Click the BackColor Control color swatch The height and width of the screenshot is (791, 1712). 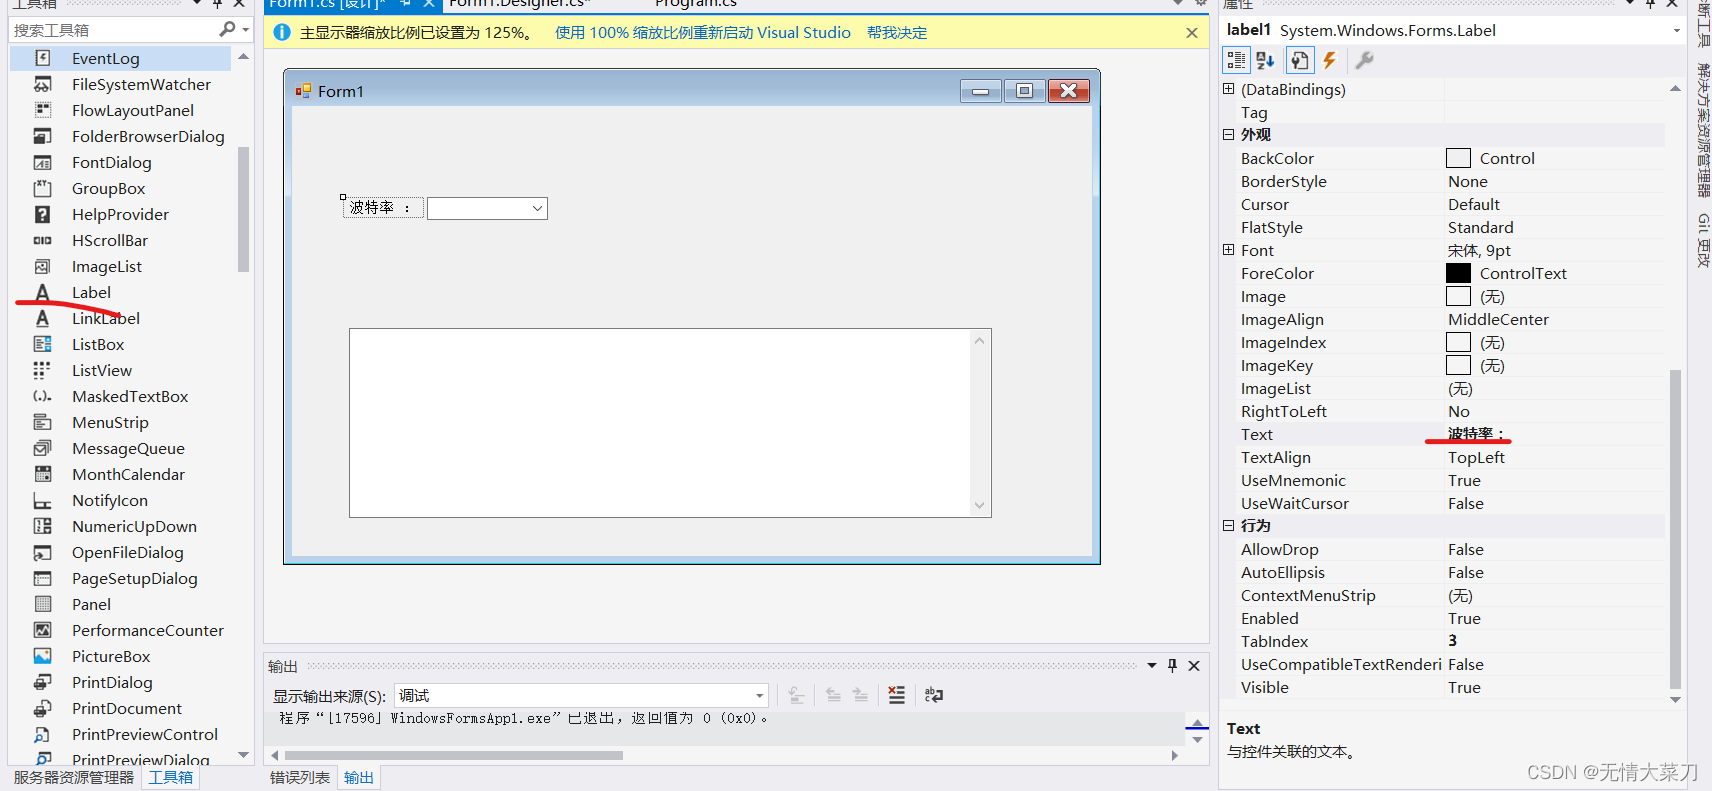coord(1458,158)
